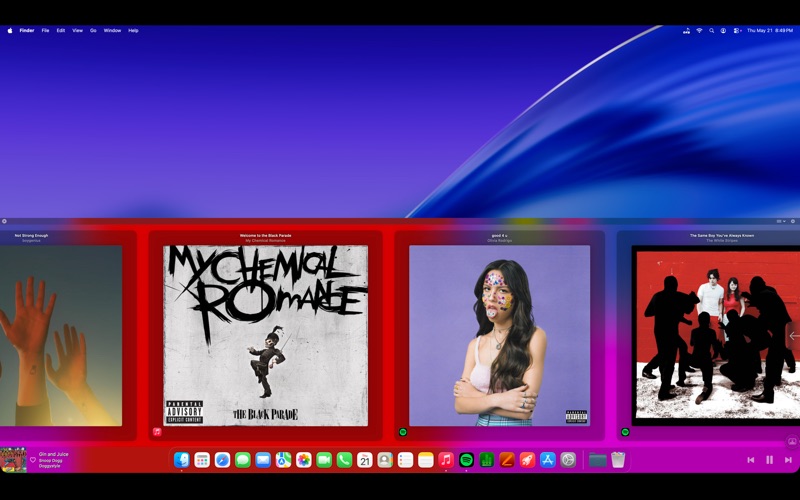Open the Finder menu in the menu bar
This screenshot has width=800, height=500.
click(27, 31)
